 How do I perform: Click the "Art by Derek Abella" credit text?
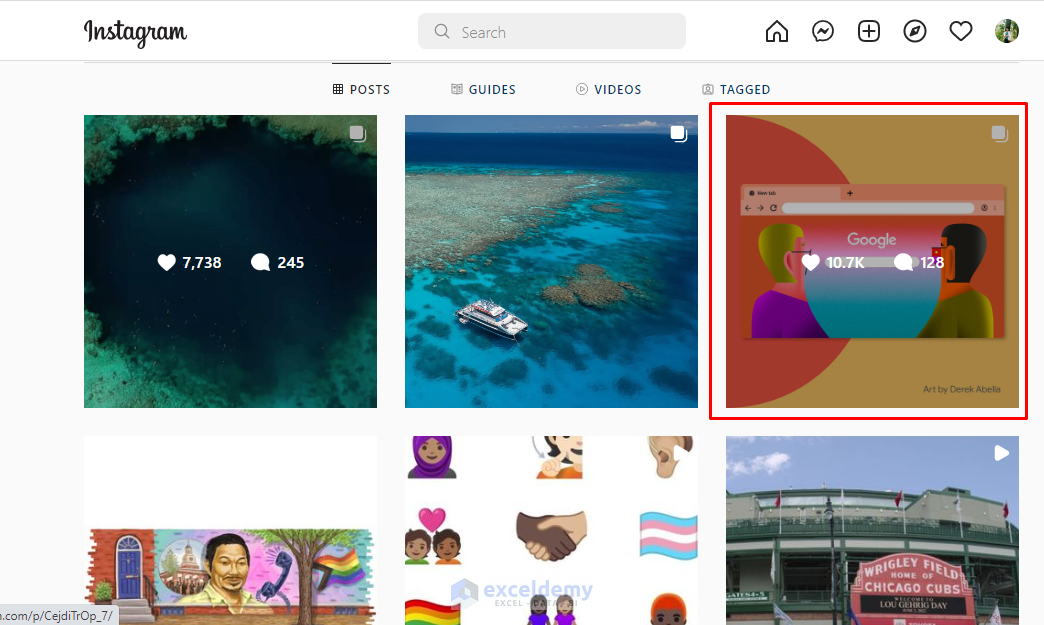961,389
